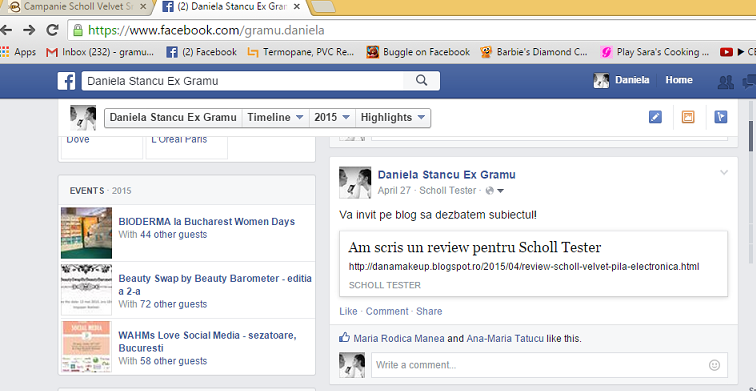Click post author Daniela Stancu Ex Gramu
Image resolution: width=756 pixels, height=391 pixels.
tap(446, 175)
